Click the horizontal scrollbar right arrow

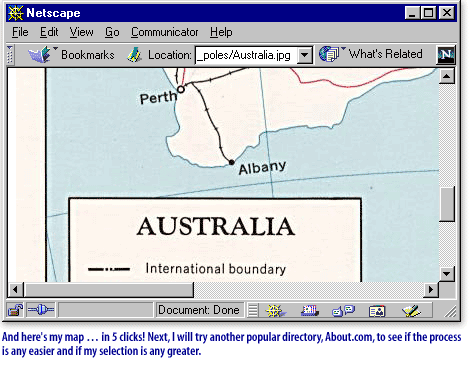(431, 290)
